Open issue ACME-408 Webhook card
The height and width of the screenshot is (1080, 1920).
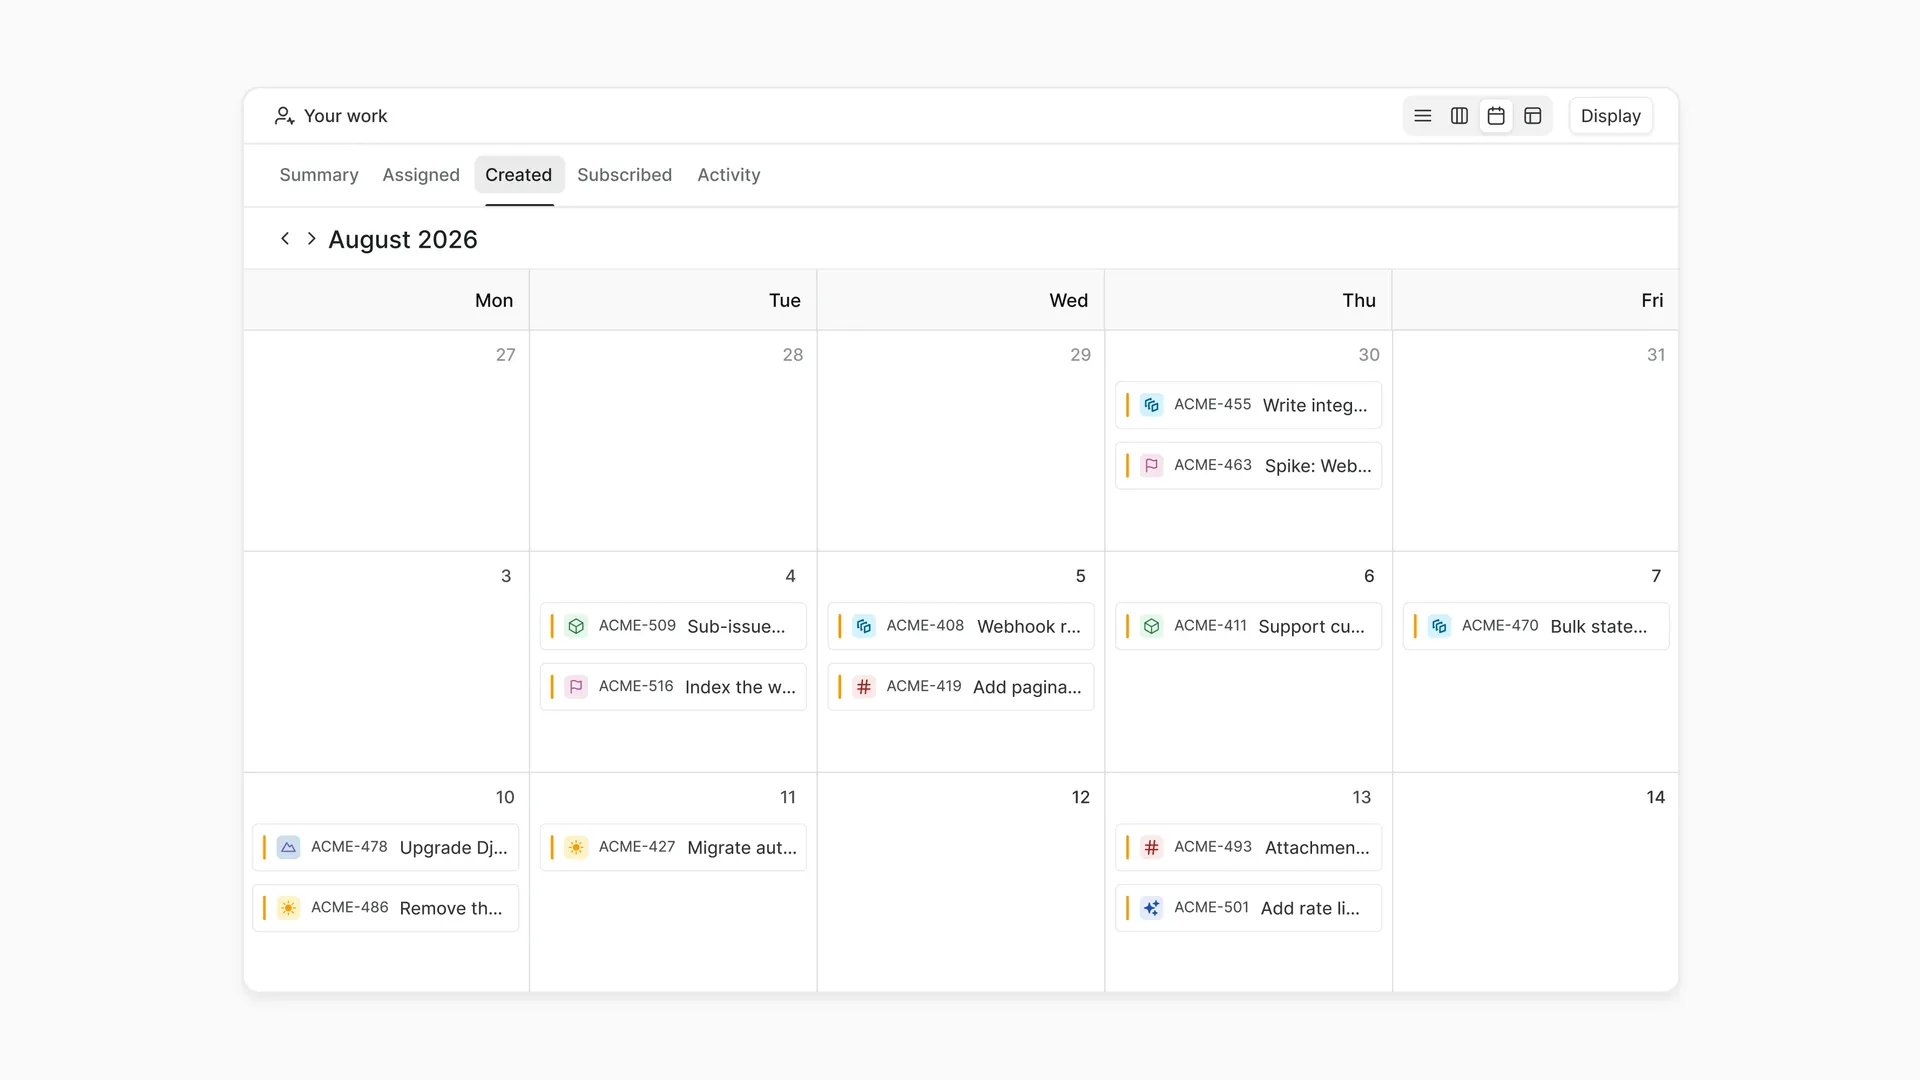pyautogui.click(x=961, y=626)
